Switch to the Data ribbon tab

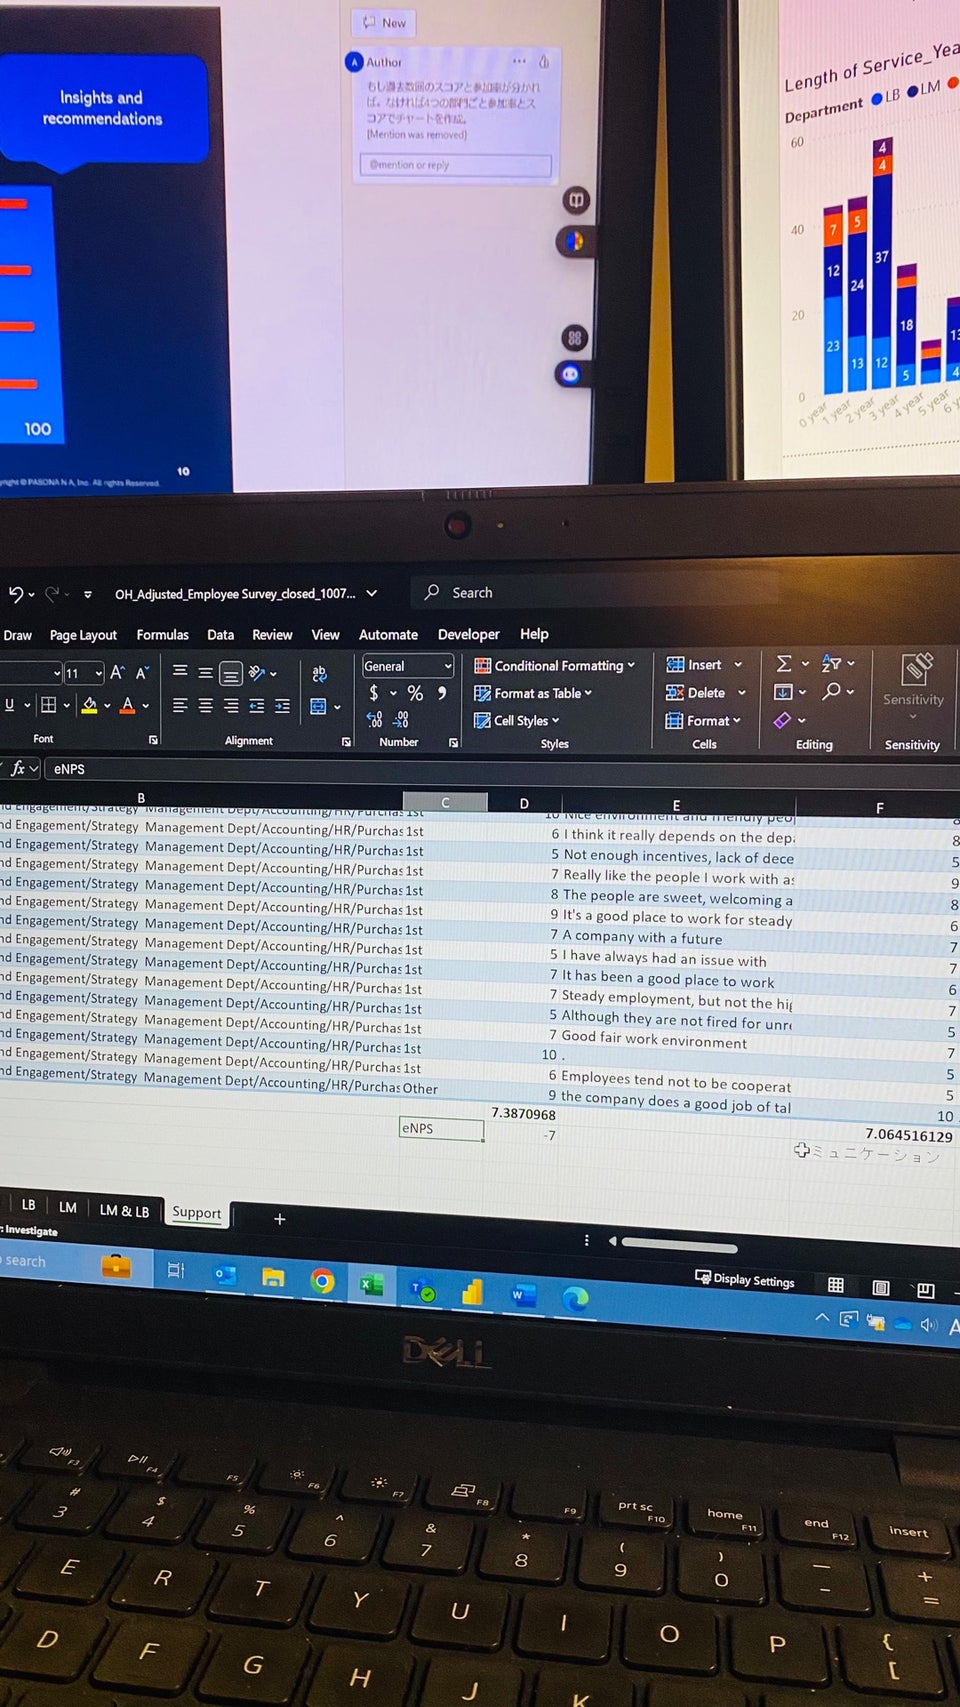point(220,635)
